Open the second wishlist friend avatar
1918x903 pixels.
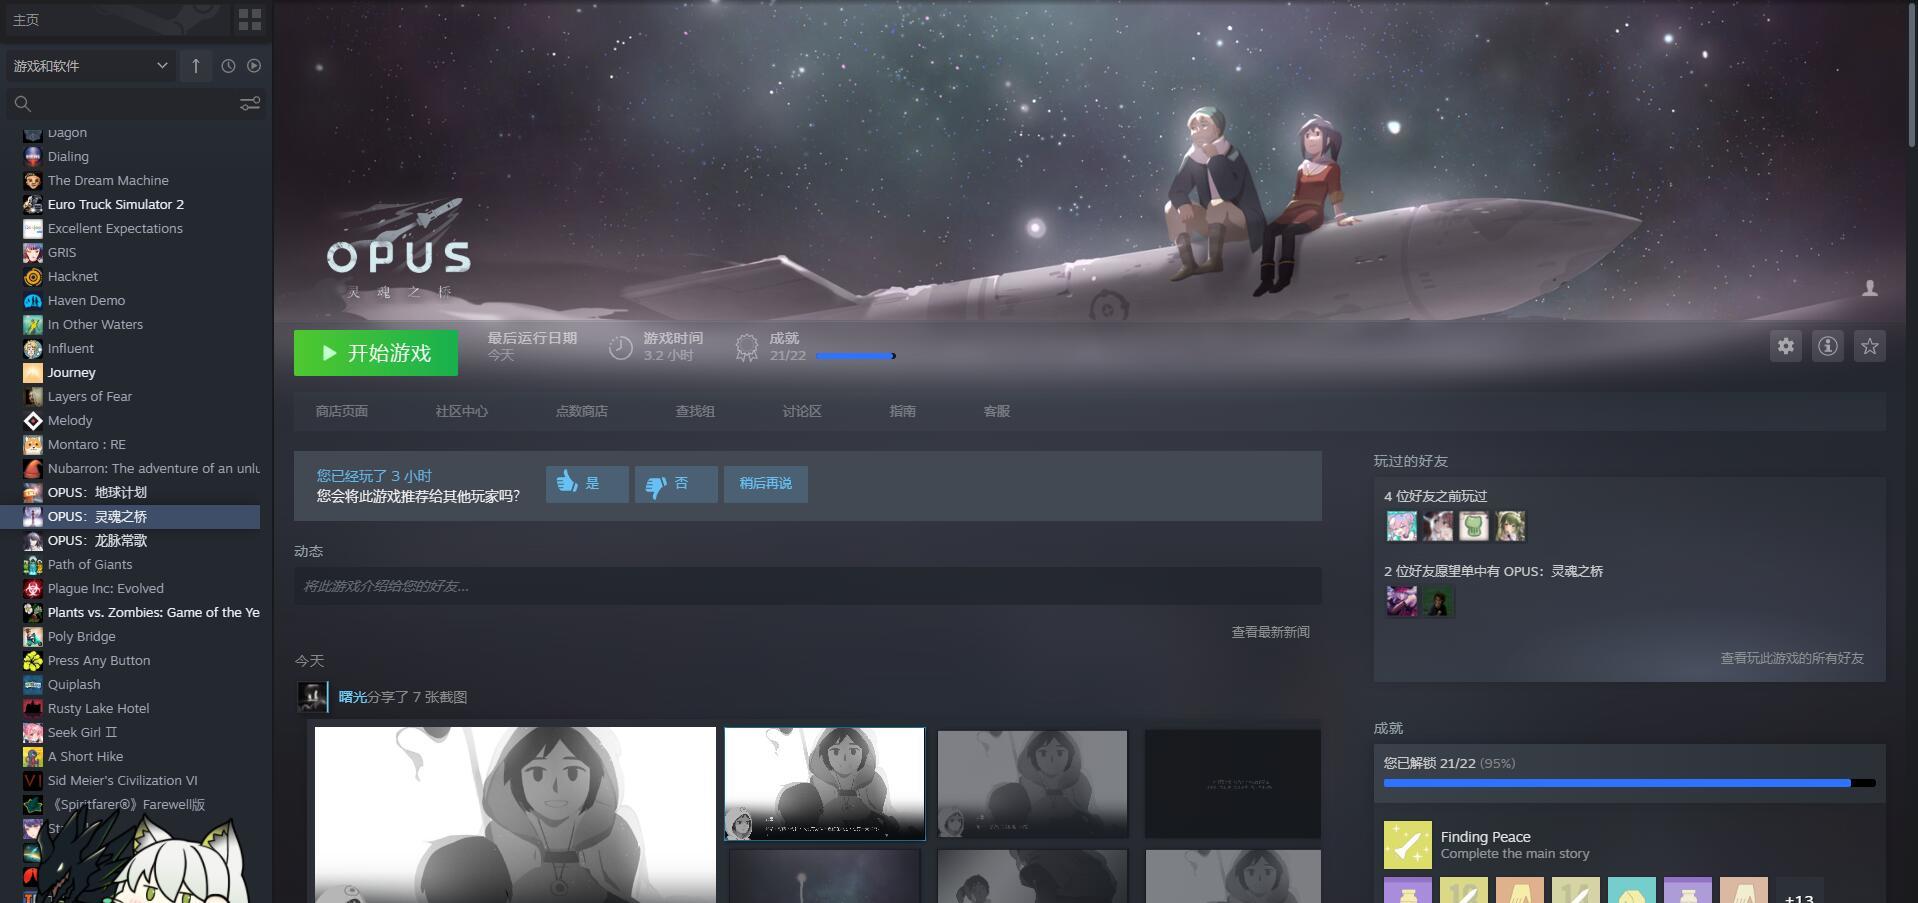[1437, 601]
